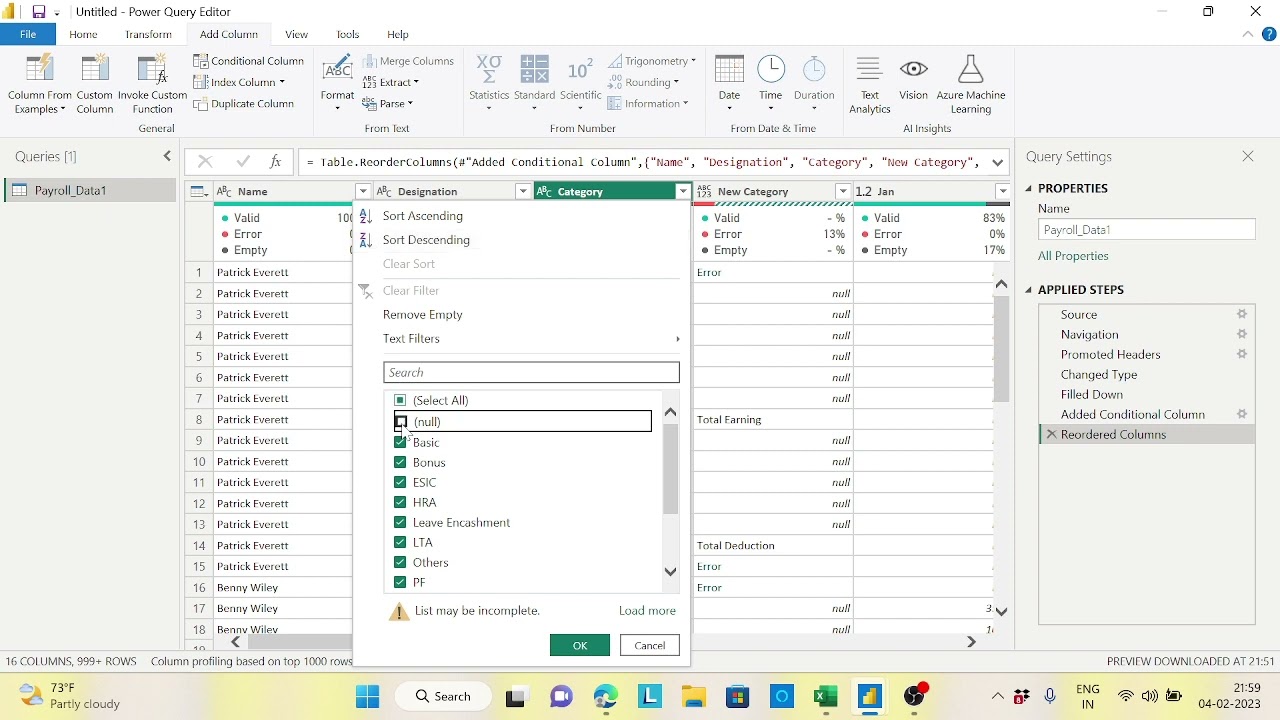This screenshot has width=1280, height=720.
Task: Choose Sort Ascending
Action: 423,216
